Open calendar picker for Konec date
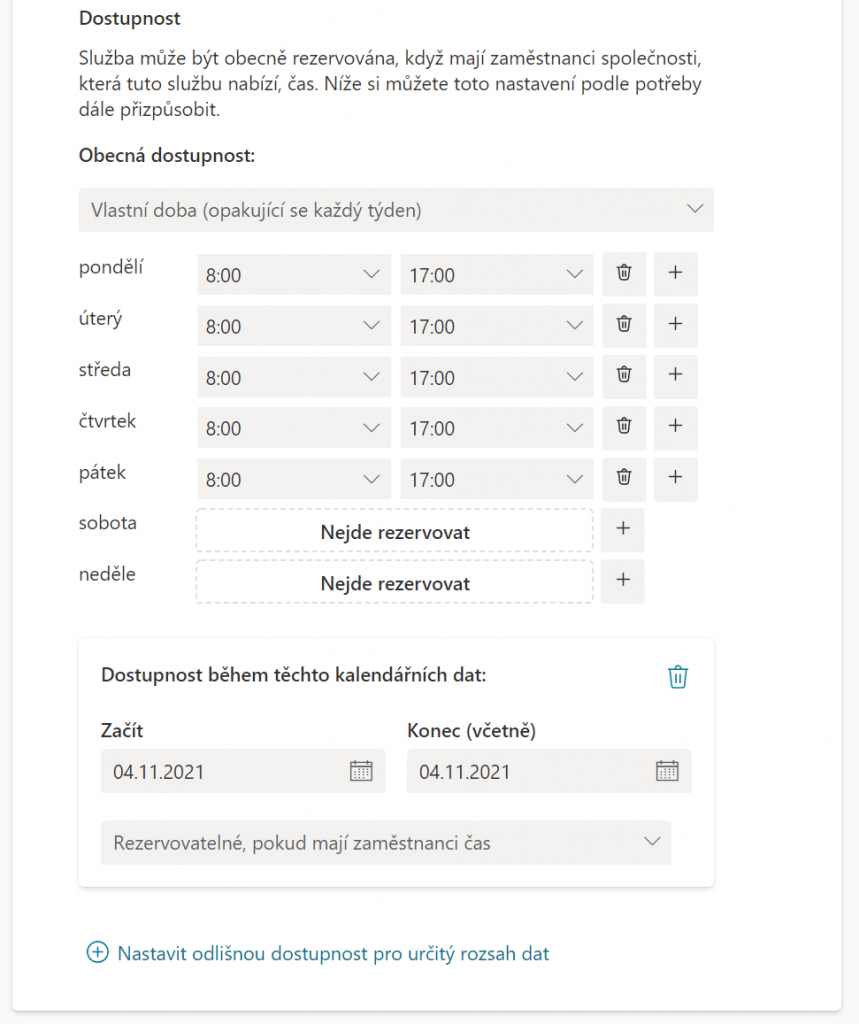The width and height of the screenshot is (859, 1024). tap(667, 771)
